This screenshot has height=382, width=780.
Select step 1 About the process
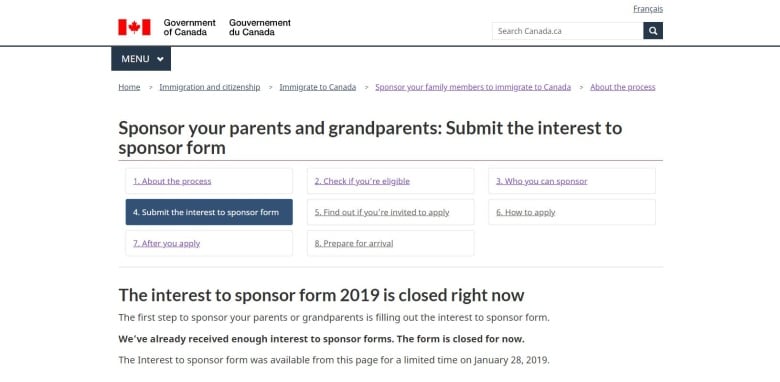(x=209, y=181)
